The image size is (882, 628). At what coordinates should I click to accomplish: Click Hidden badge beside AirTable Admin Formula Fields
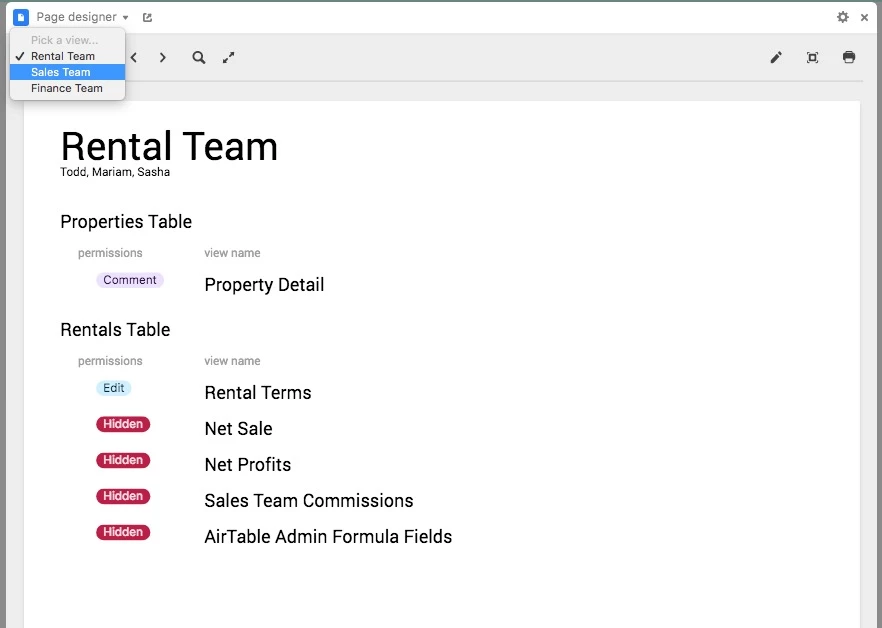[123, 532]
